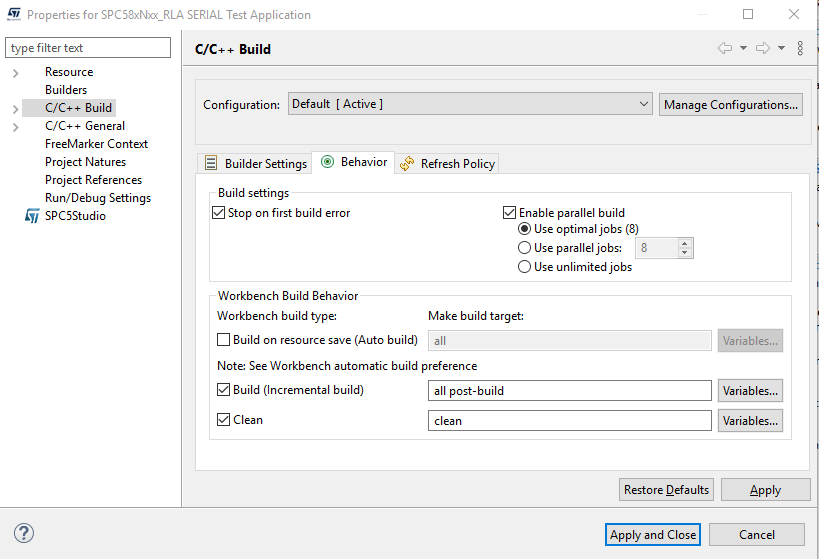Click the auto build target 'all' field
This screenshot has height=559, width=819.
[569, 341]
